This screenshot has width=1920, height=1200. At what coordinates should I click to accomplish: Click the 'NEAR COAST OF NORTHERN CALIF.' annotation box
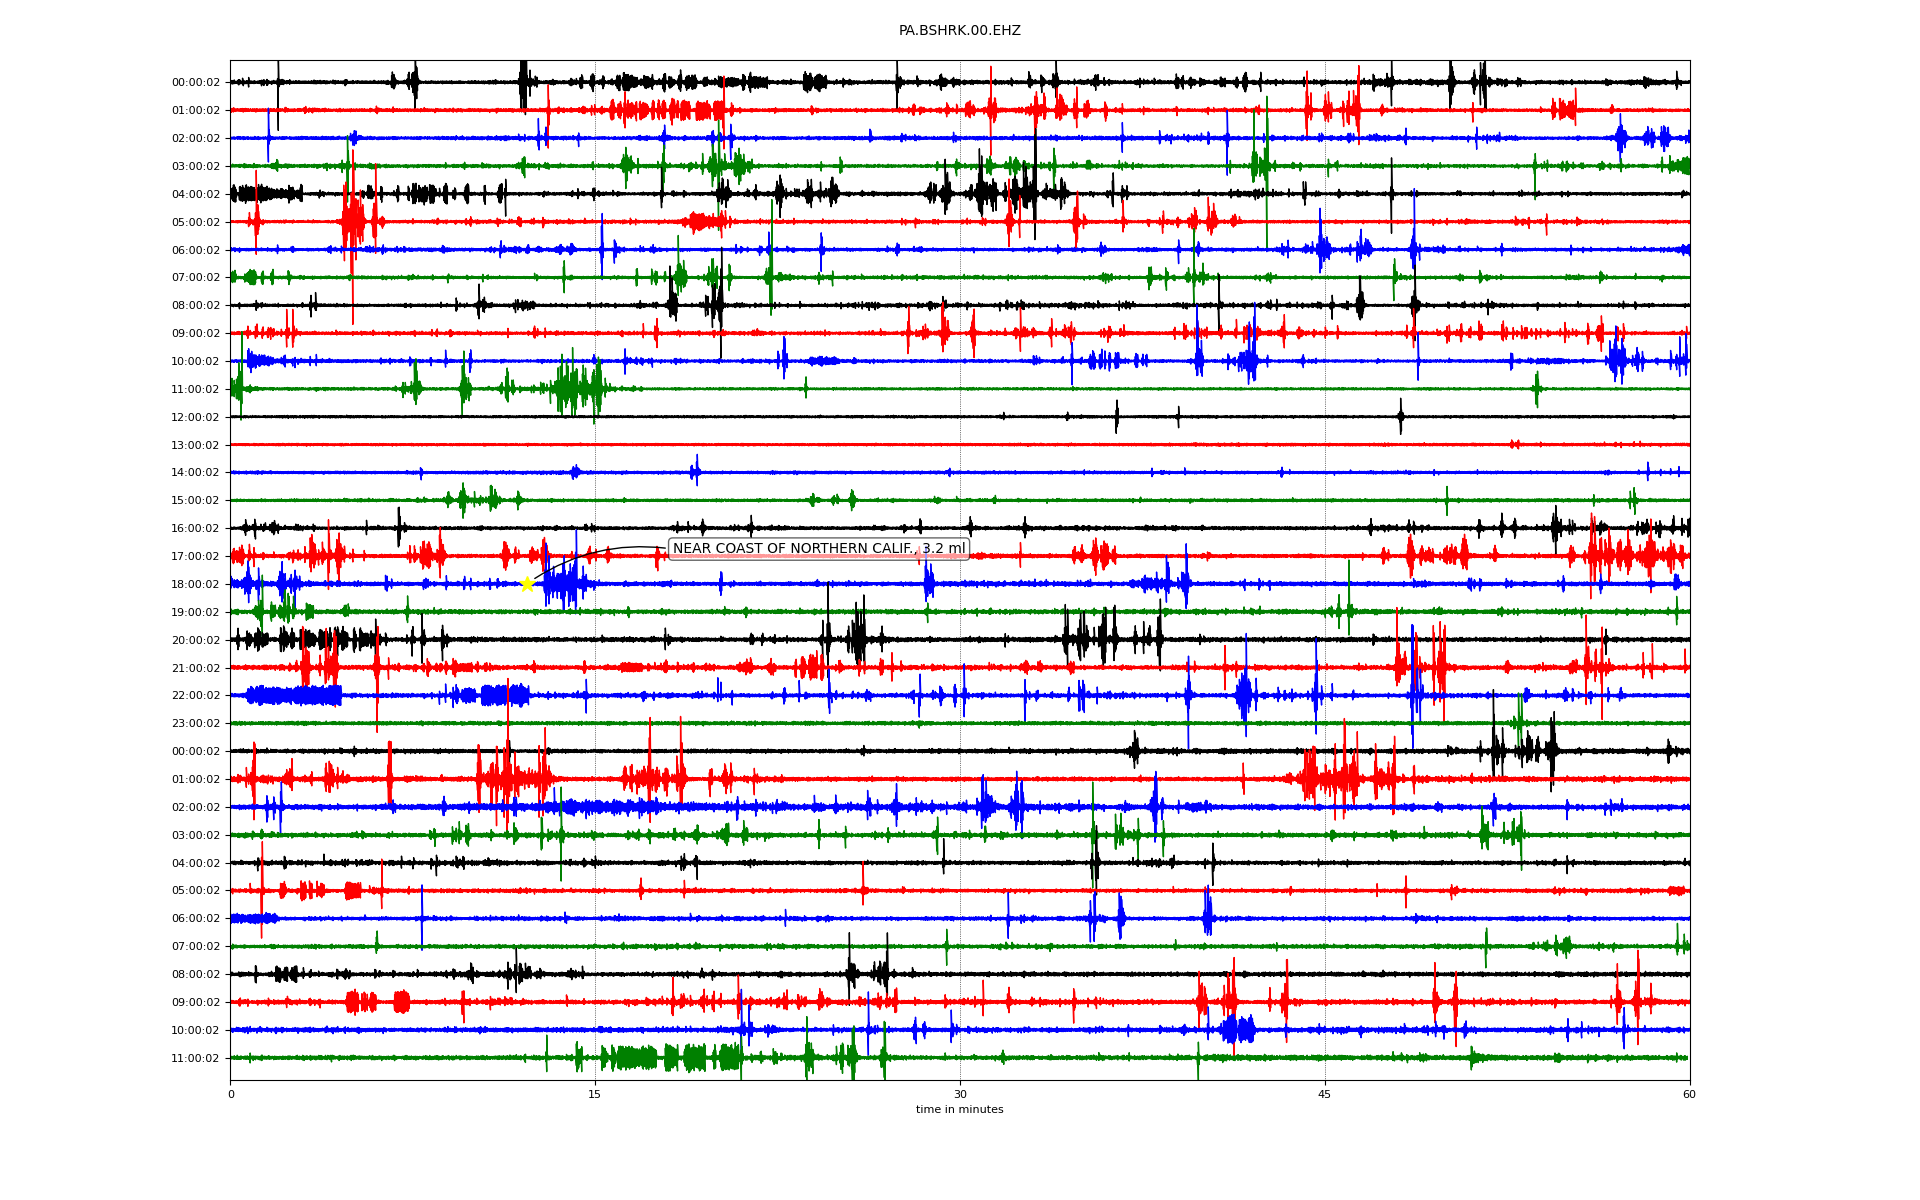[x=818, y=549]
